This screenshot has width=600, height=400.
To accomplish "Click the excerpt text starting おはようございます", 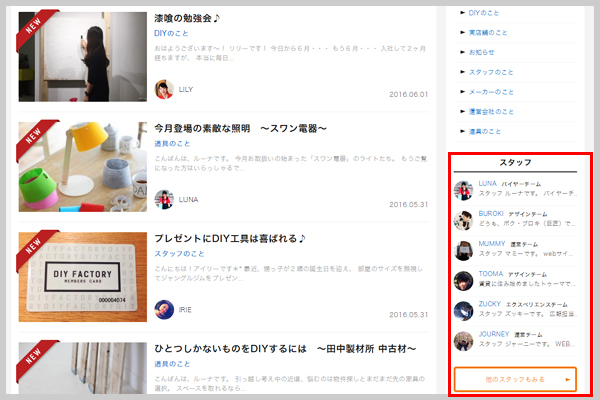I will [x=290, y=53].
